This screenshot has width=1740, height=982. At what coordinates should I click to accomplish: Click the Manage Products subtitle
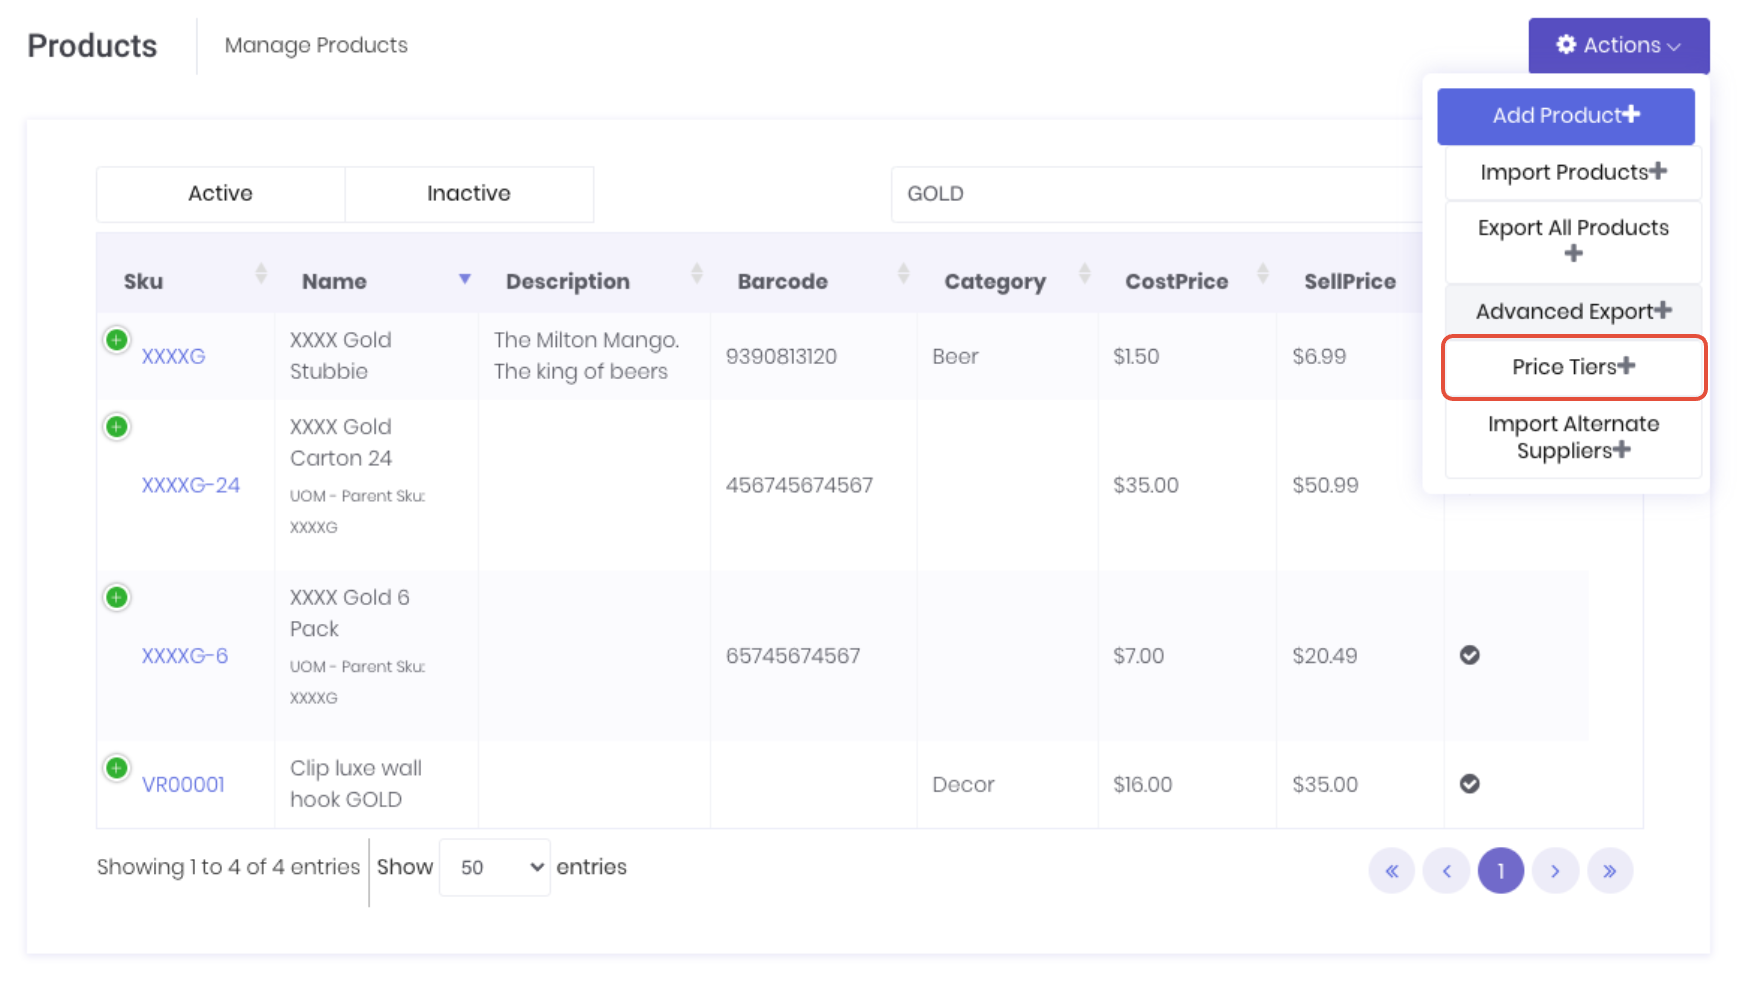316,45
